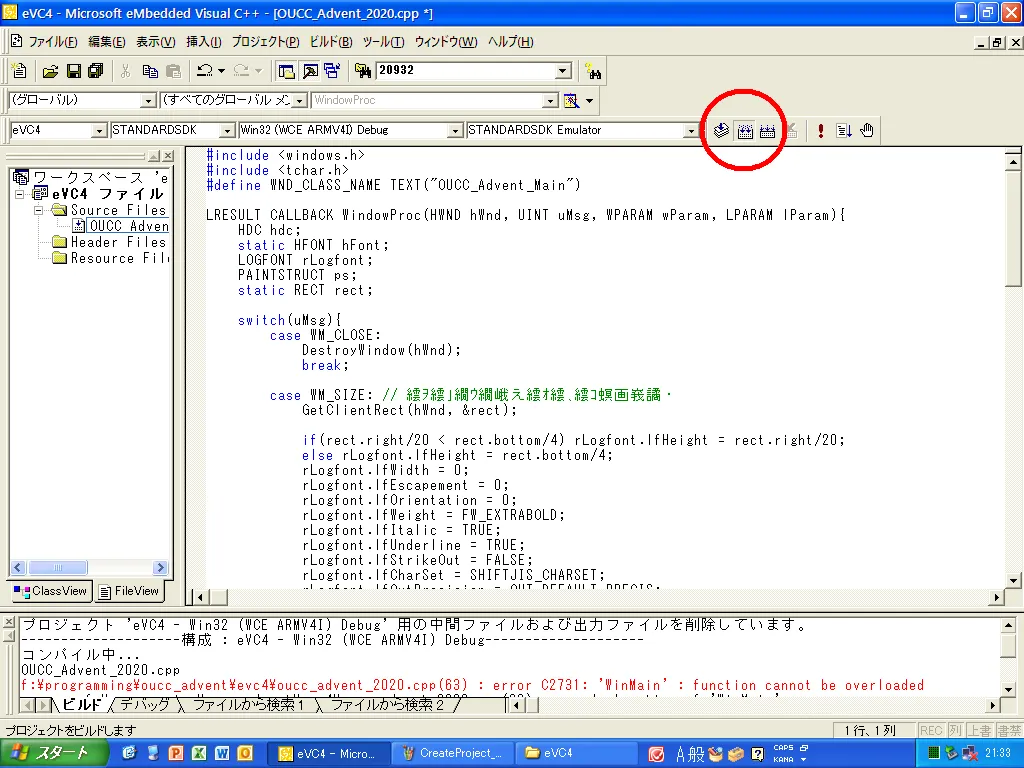This screenshot has height=768, width=1024.
Task: Click output pane scrollbar up arrow
Action: 1008,626
